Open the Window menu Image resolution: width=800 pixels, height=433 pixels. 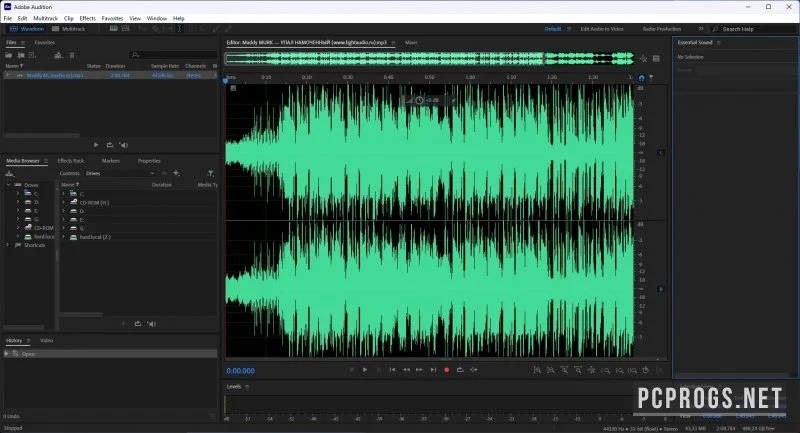(x=157, y=18)
